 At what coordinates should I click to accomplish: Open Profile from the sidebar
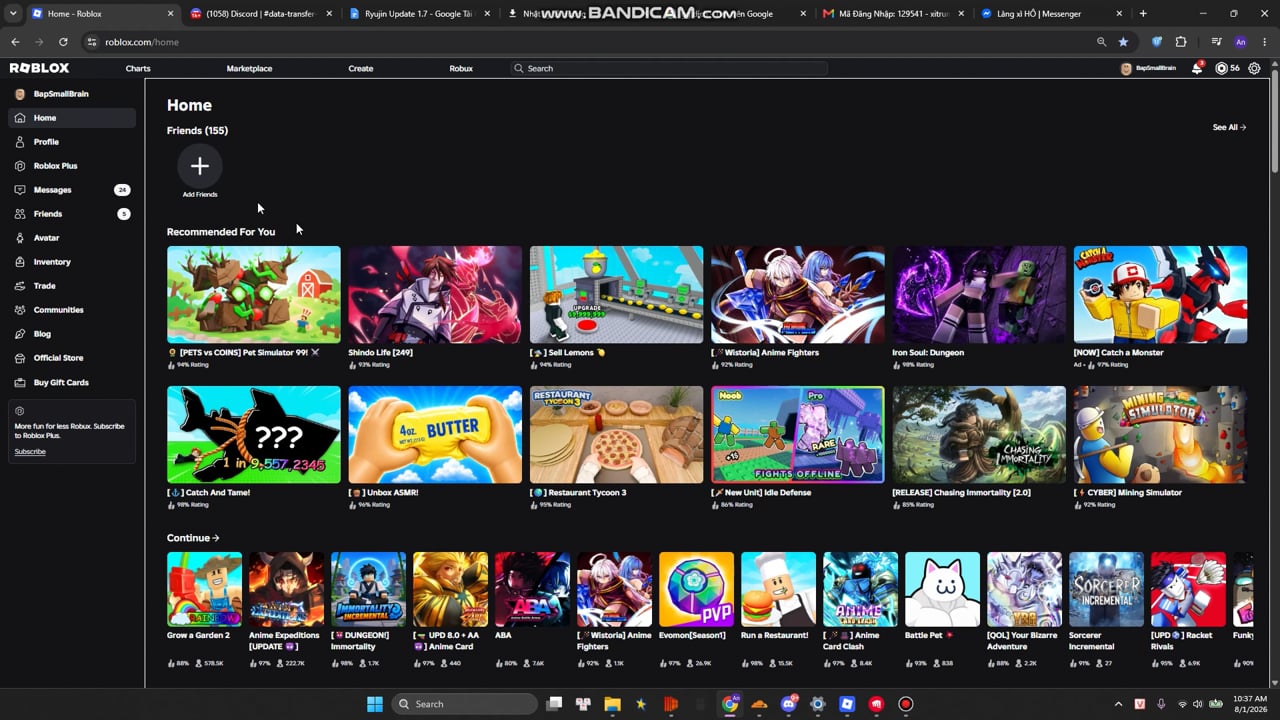(72, 142)
